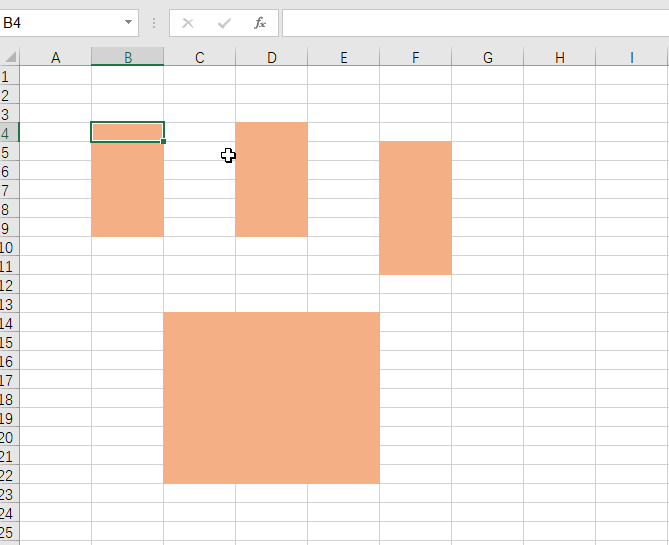Image resolution: width=669 pixels, height=545 pixels.
Task: Select column G header
Action: [488, 57]
